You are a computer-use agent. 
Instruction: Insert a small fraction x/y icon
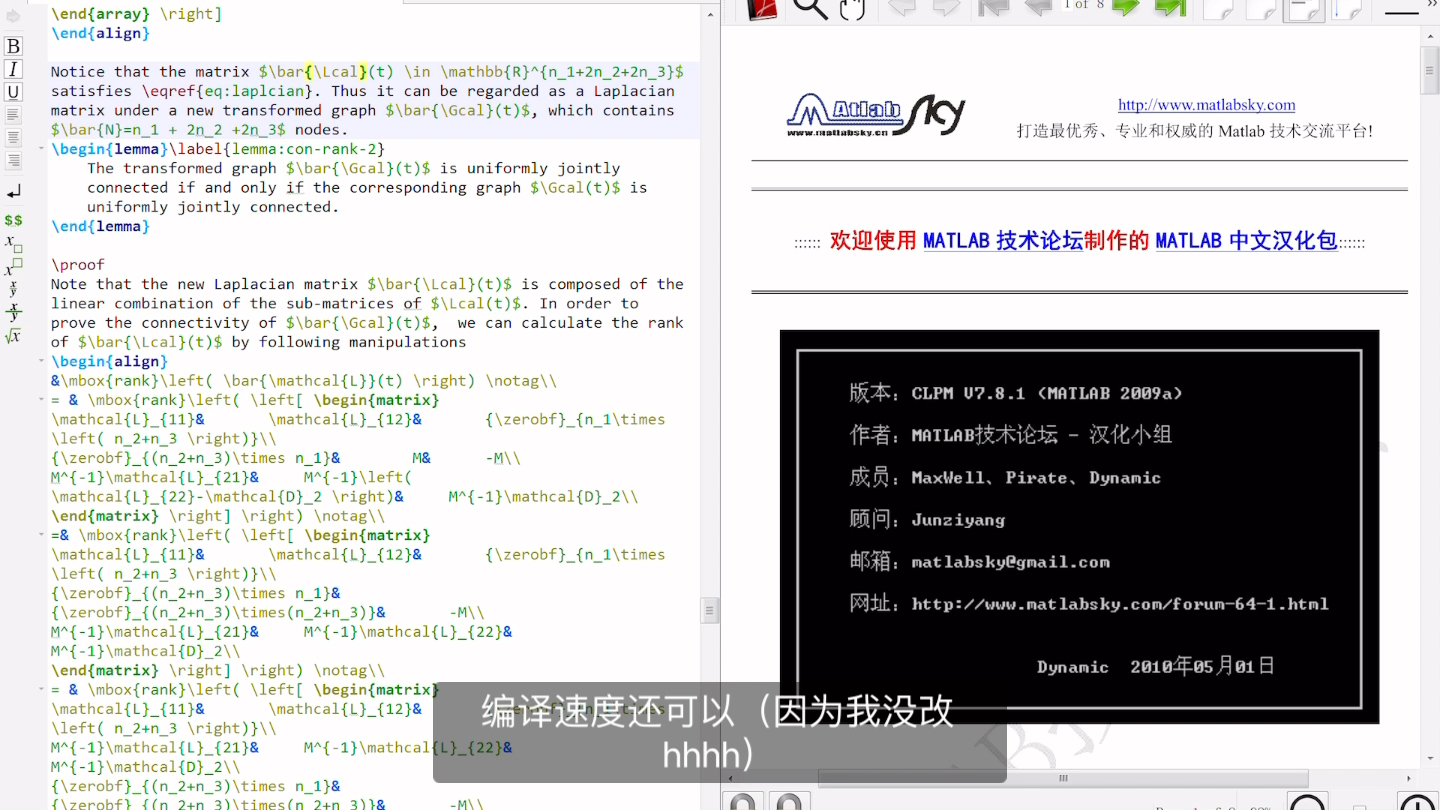[13, 289]
